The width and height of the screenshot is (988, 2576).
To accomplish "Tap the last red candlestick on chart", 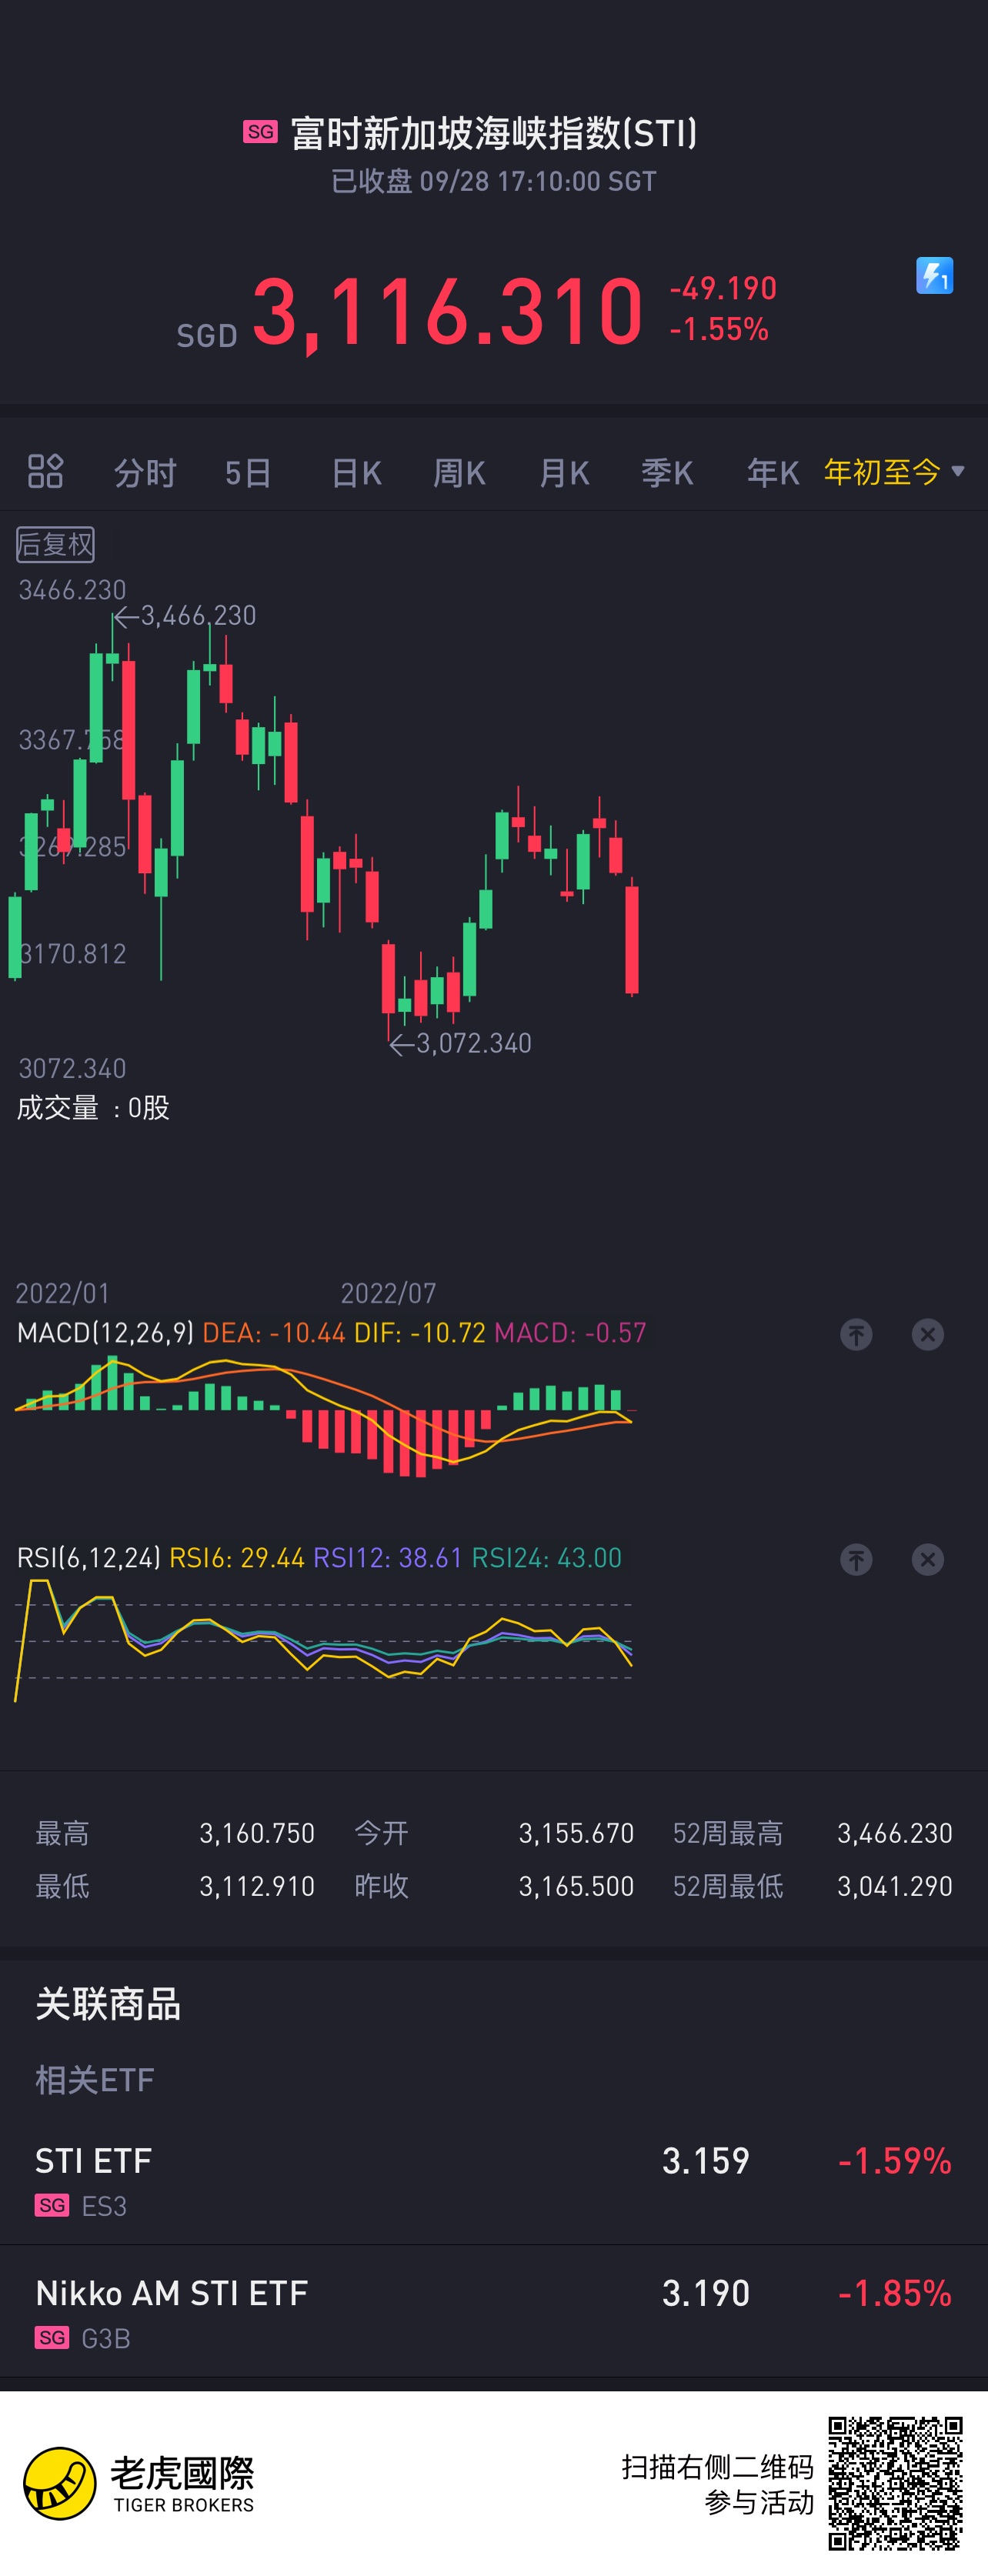I will pos(632,939).
